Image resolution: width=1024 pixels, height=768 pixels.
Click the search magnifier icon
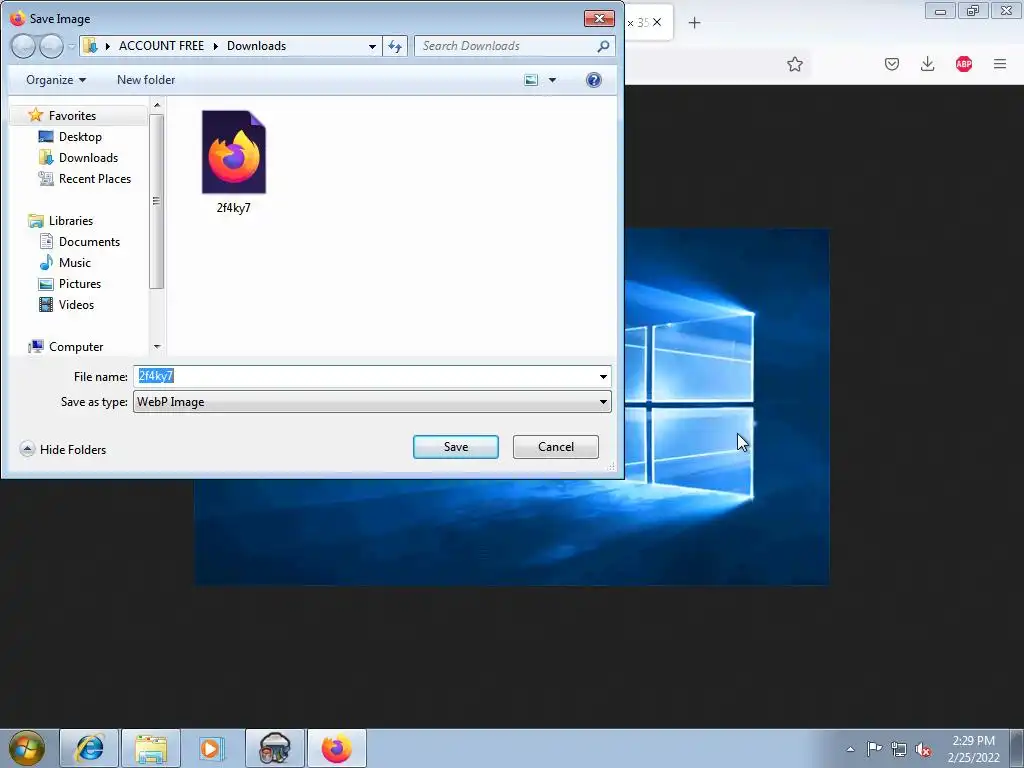click(x=603, y=46)
